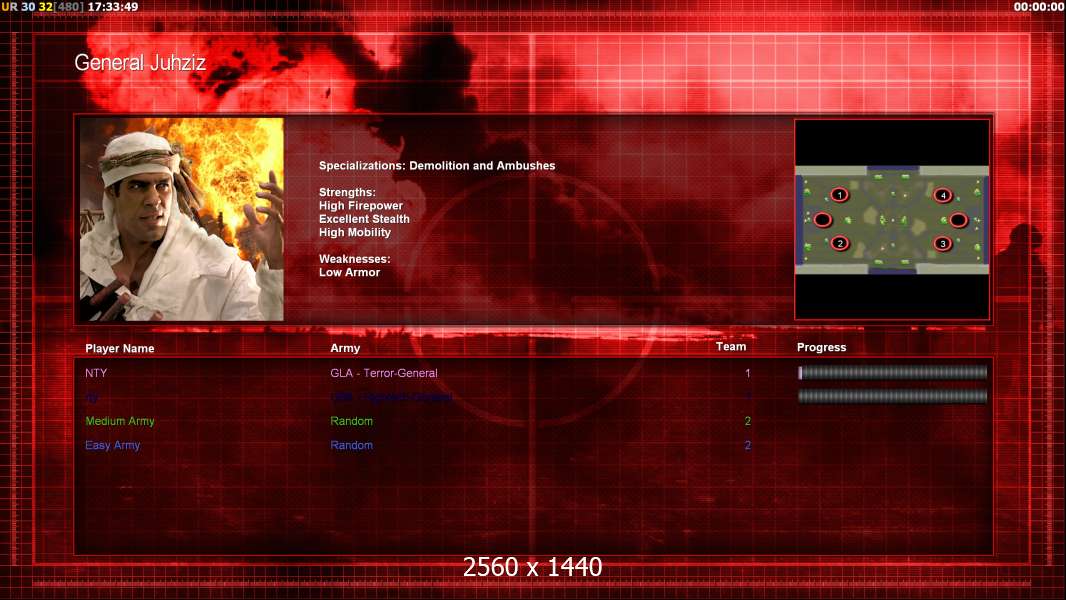Click the loading progress bar below NTY's

pyautogui.click(x=893, y=396)
